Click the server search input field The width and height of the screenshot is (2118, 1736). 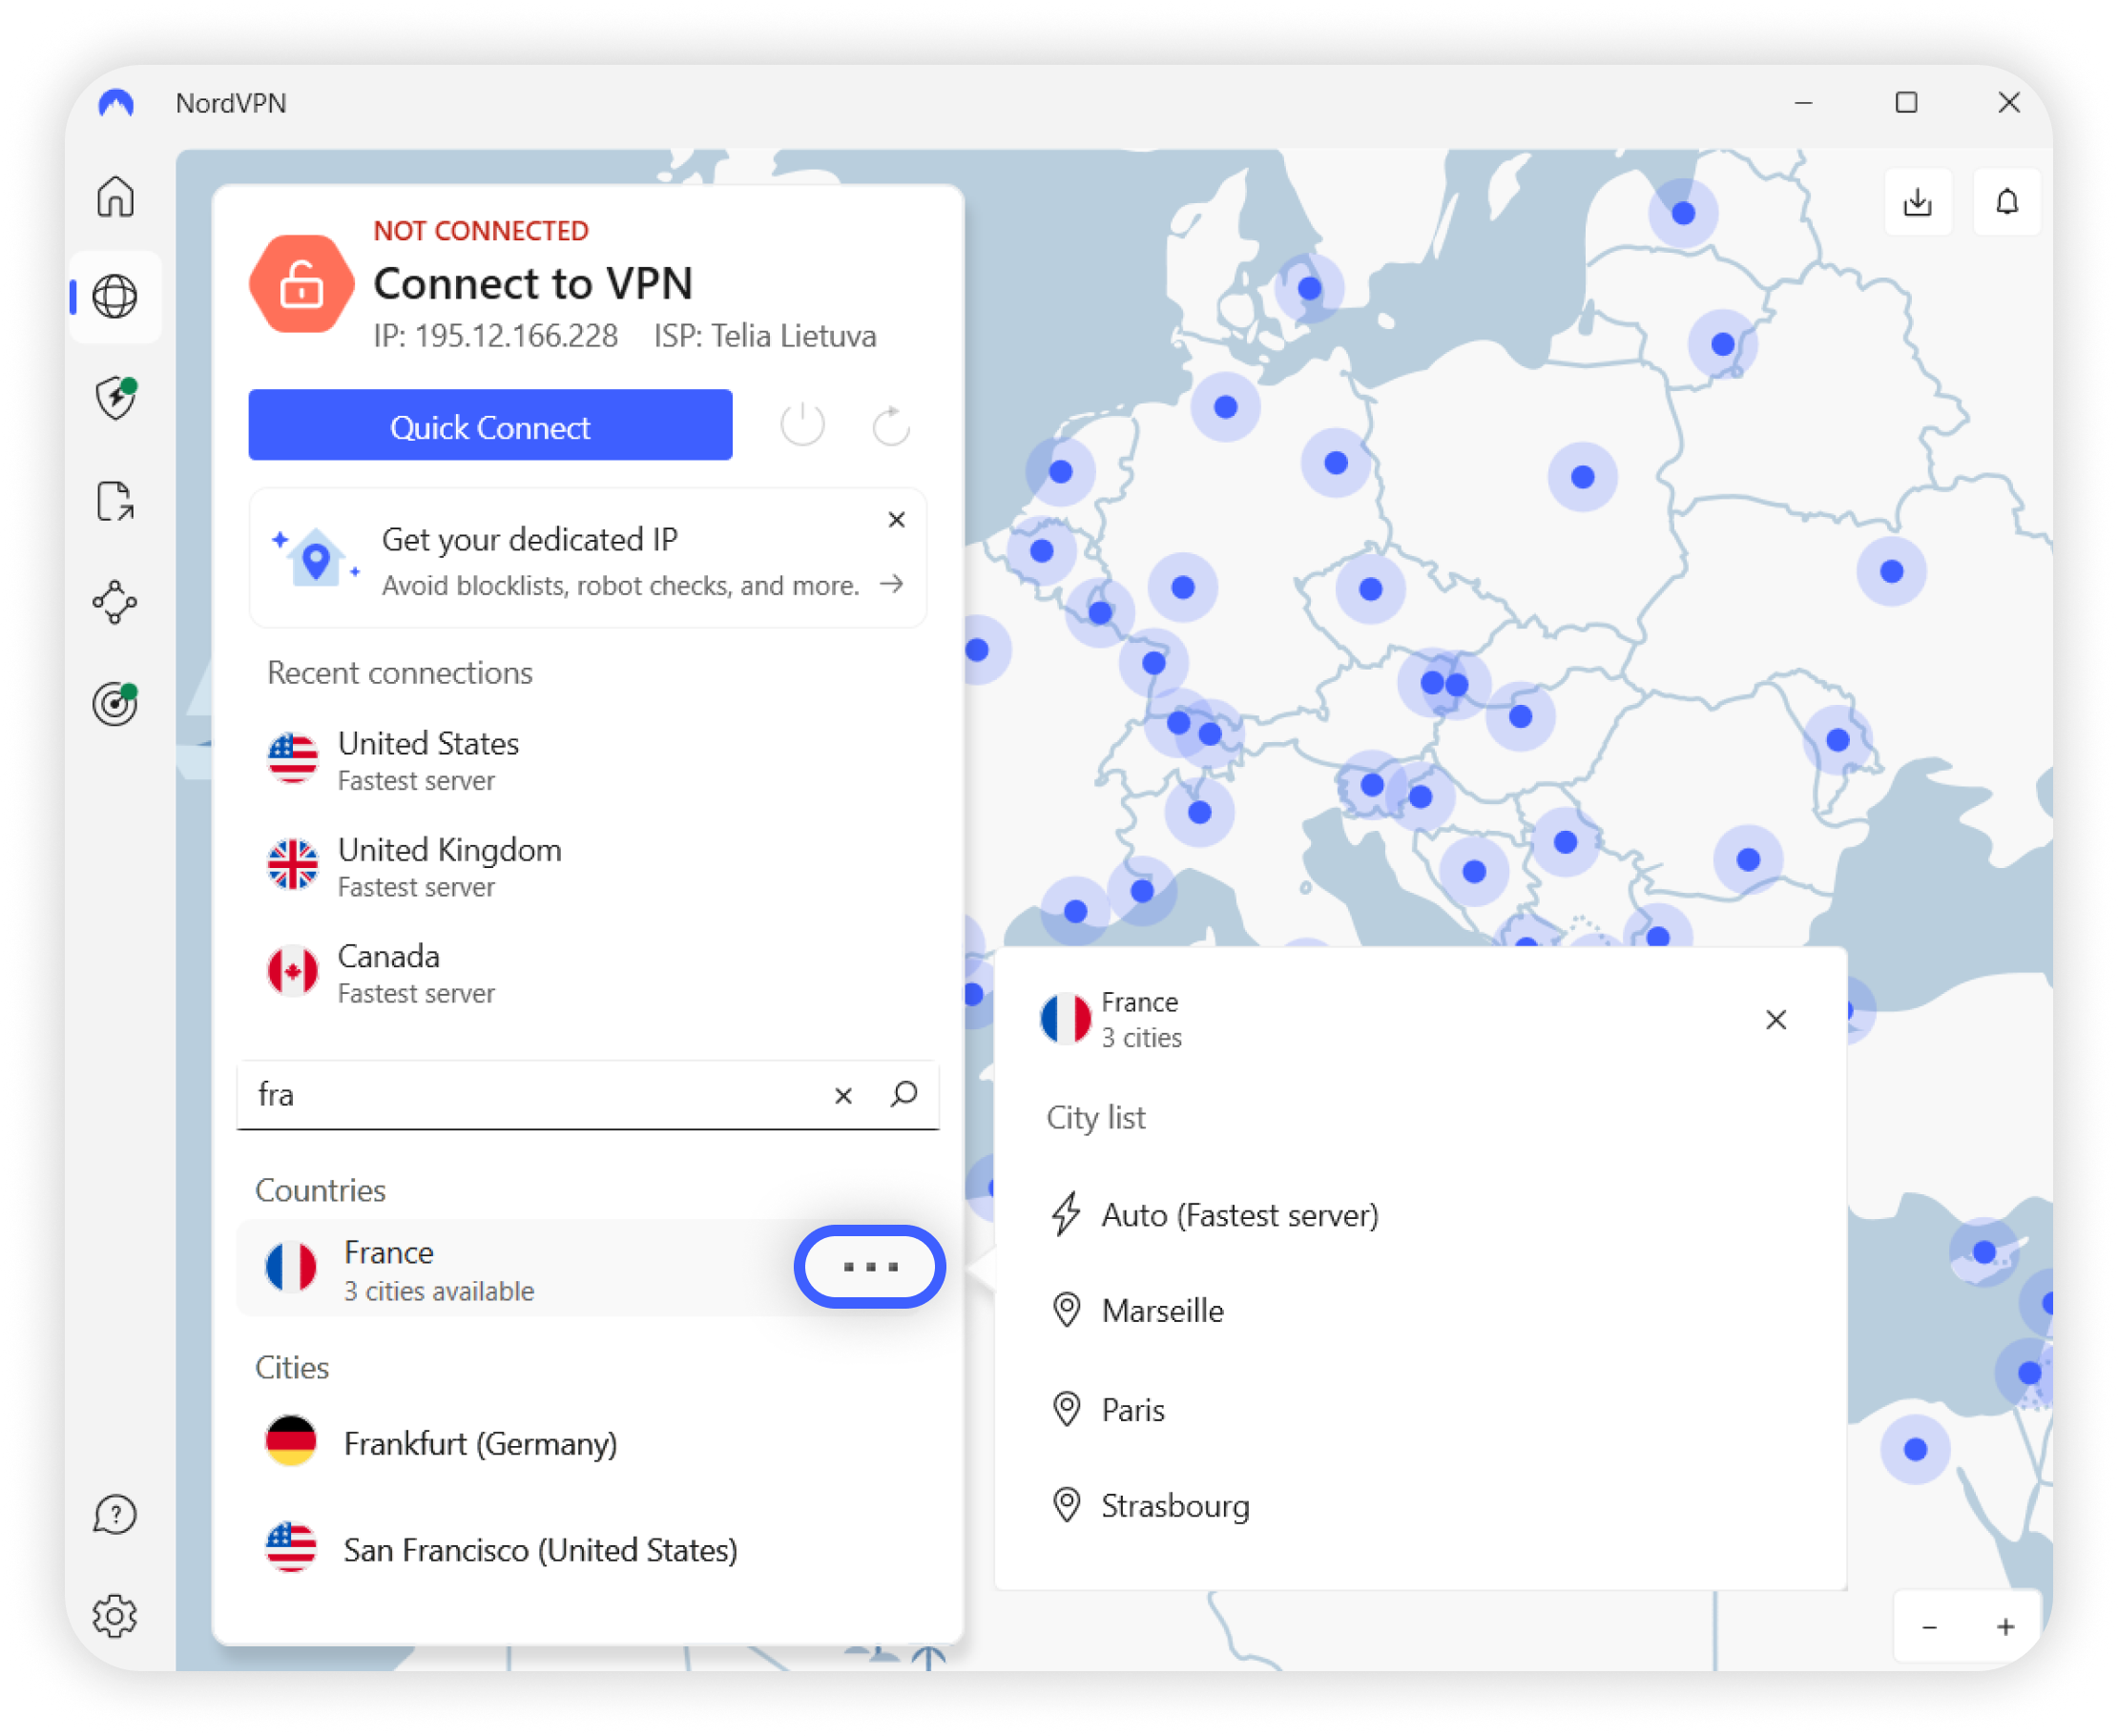[x=530, y=1095]
